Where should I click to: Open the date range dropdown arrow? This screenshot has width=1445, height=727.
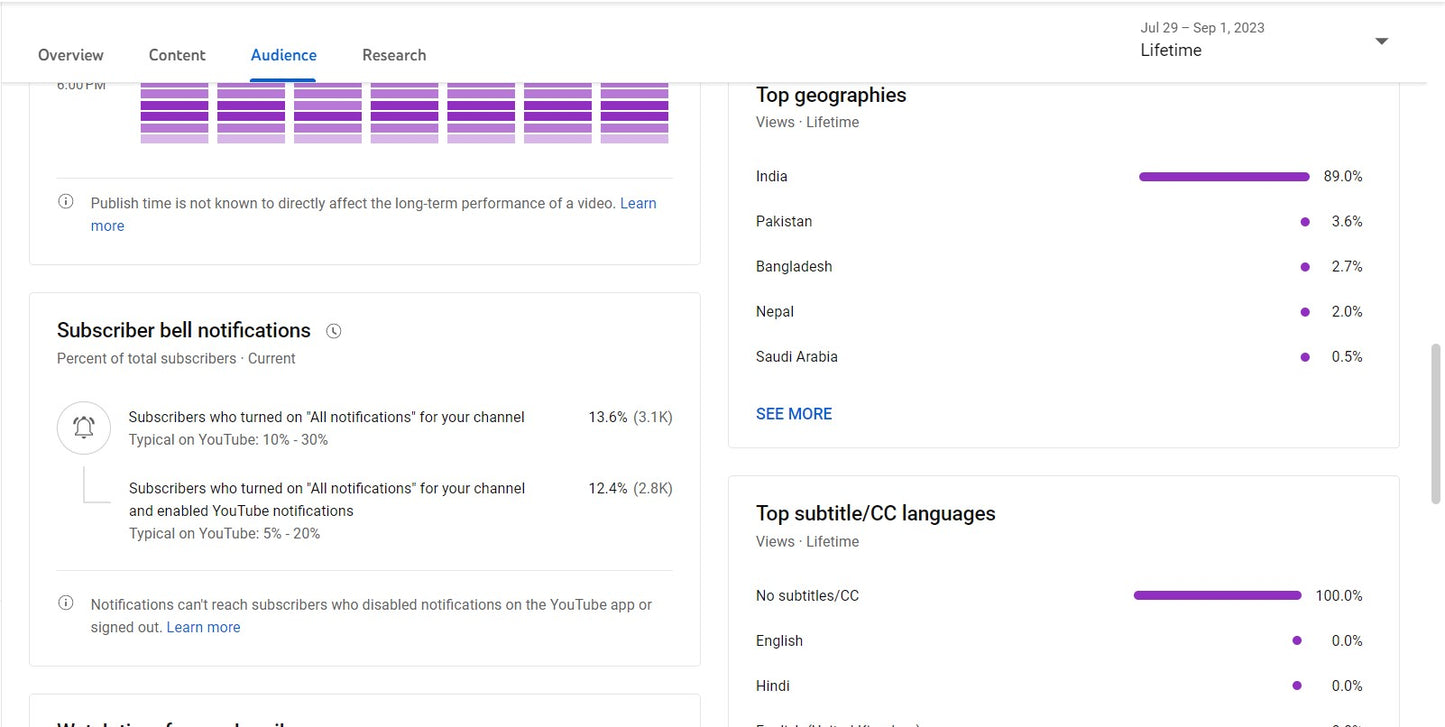coord(1381,41)
